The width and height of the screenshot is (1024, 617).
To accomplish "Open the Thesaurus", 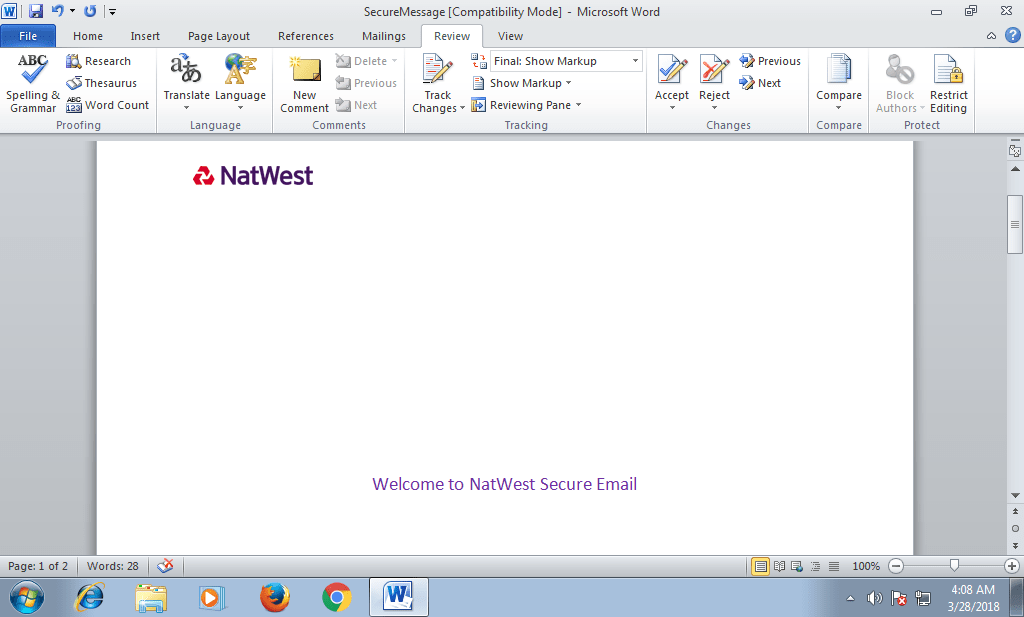I will 101,83.
